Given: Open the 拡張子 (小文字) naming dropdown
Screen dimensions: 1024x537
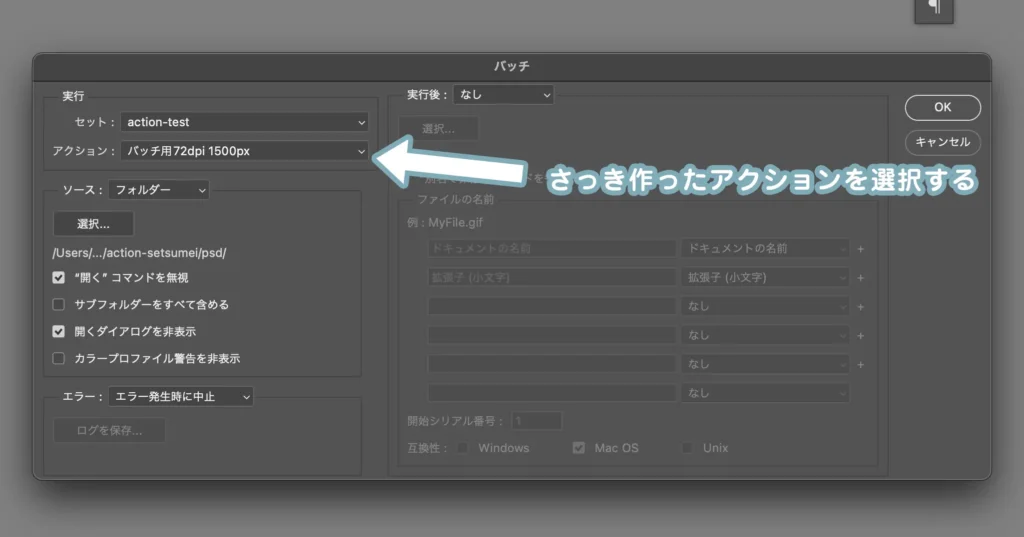Looking at the screenshot, I should point(765,278).
